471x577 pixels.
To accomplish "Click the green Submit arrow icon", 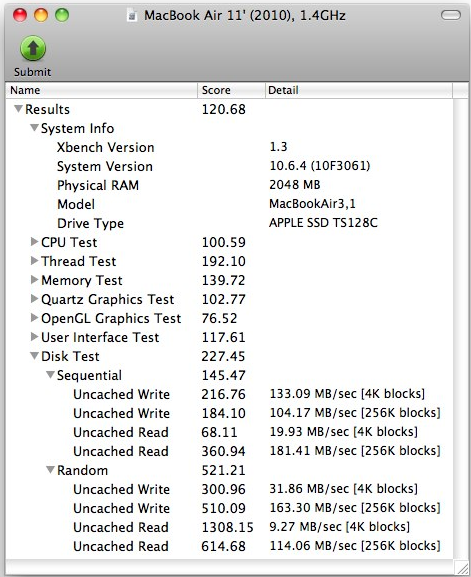I will [x=33, y=48].
